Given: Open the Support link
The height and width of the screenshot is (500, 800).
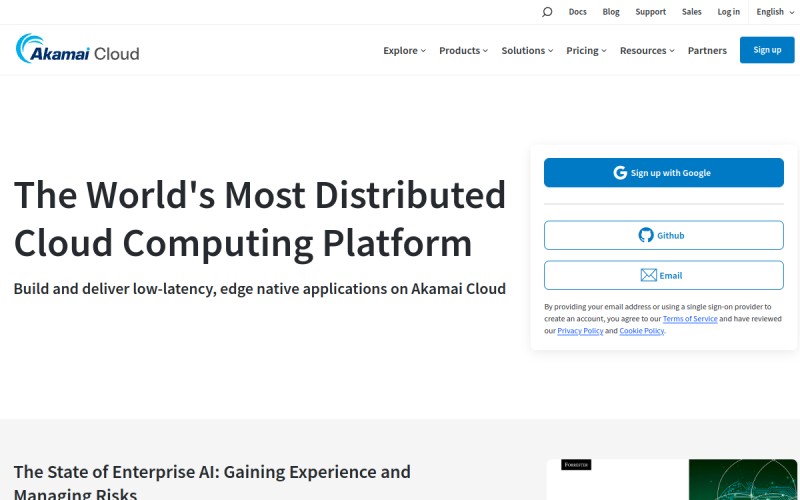Looking at the screenshot, I should 651,12.
